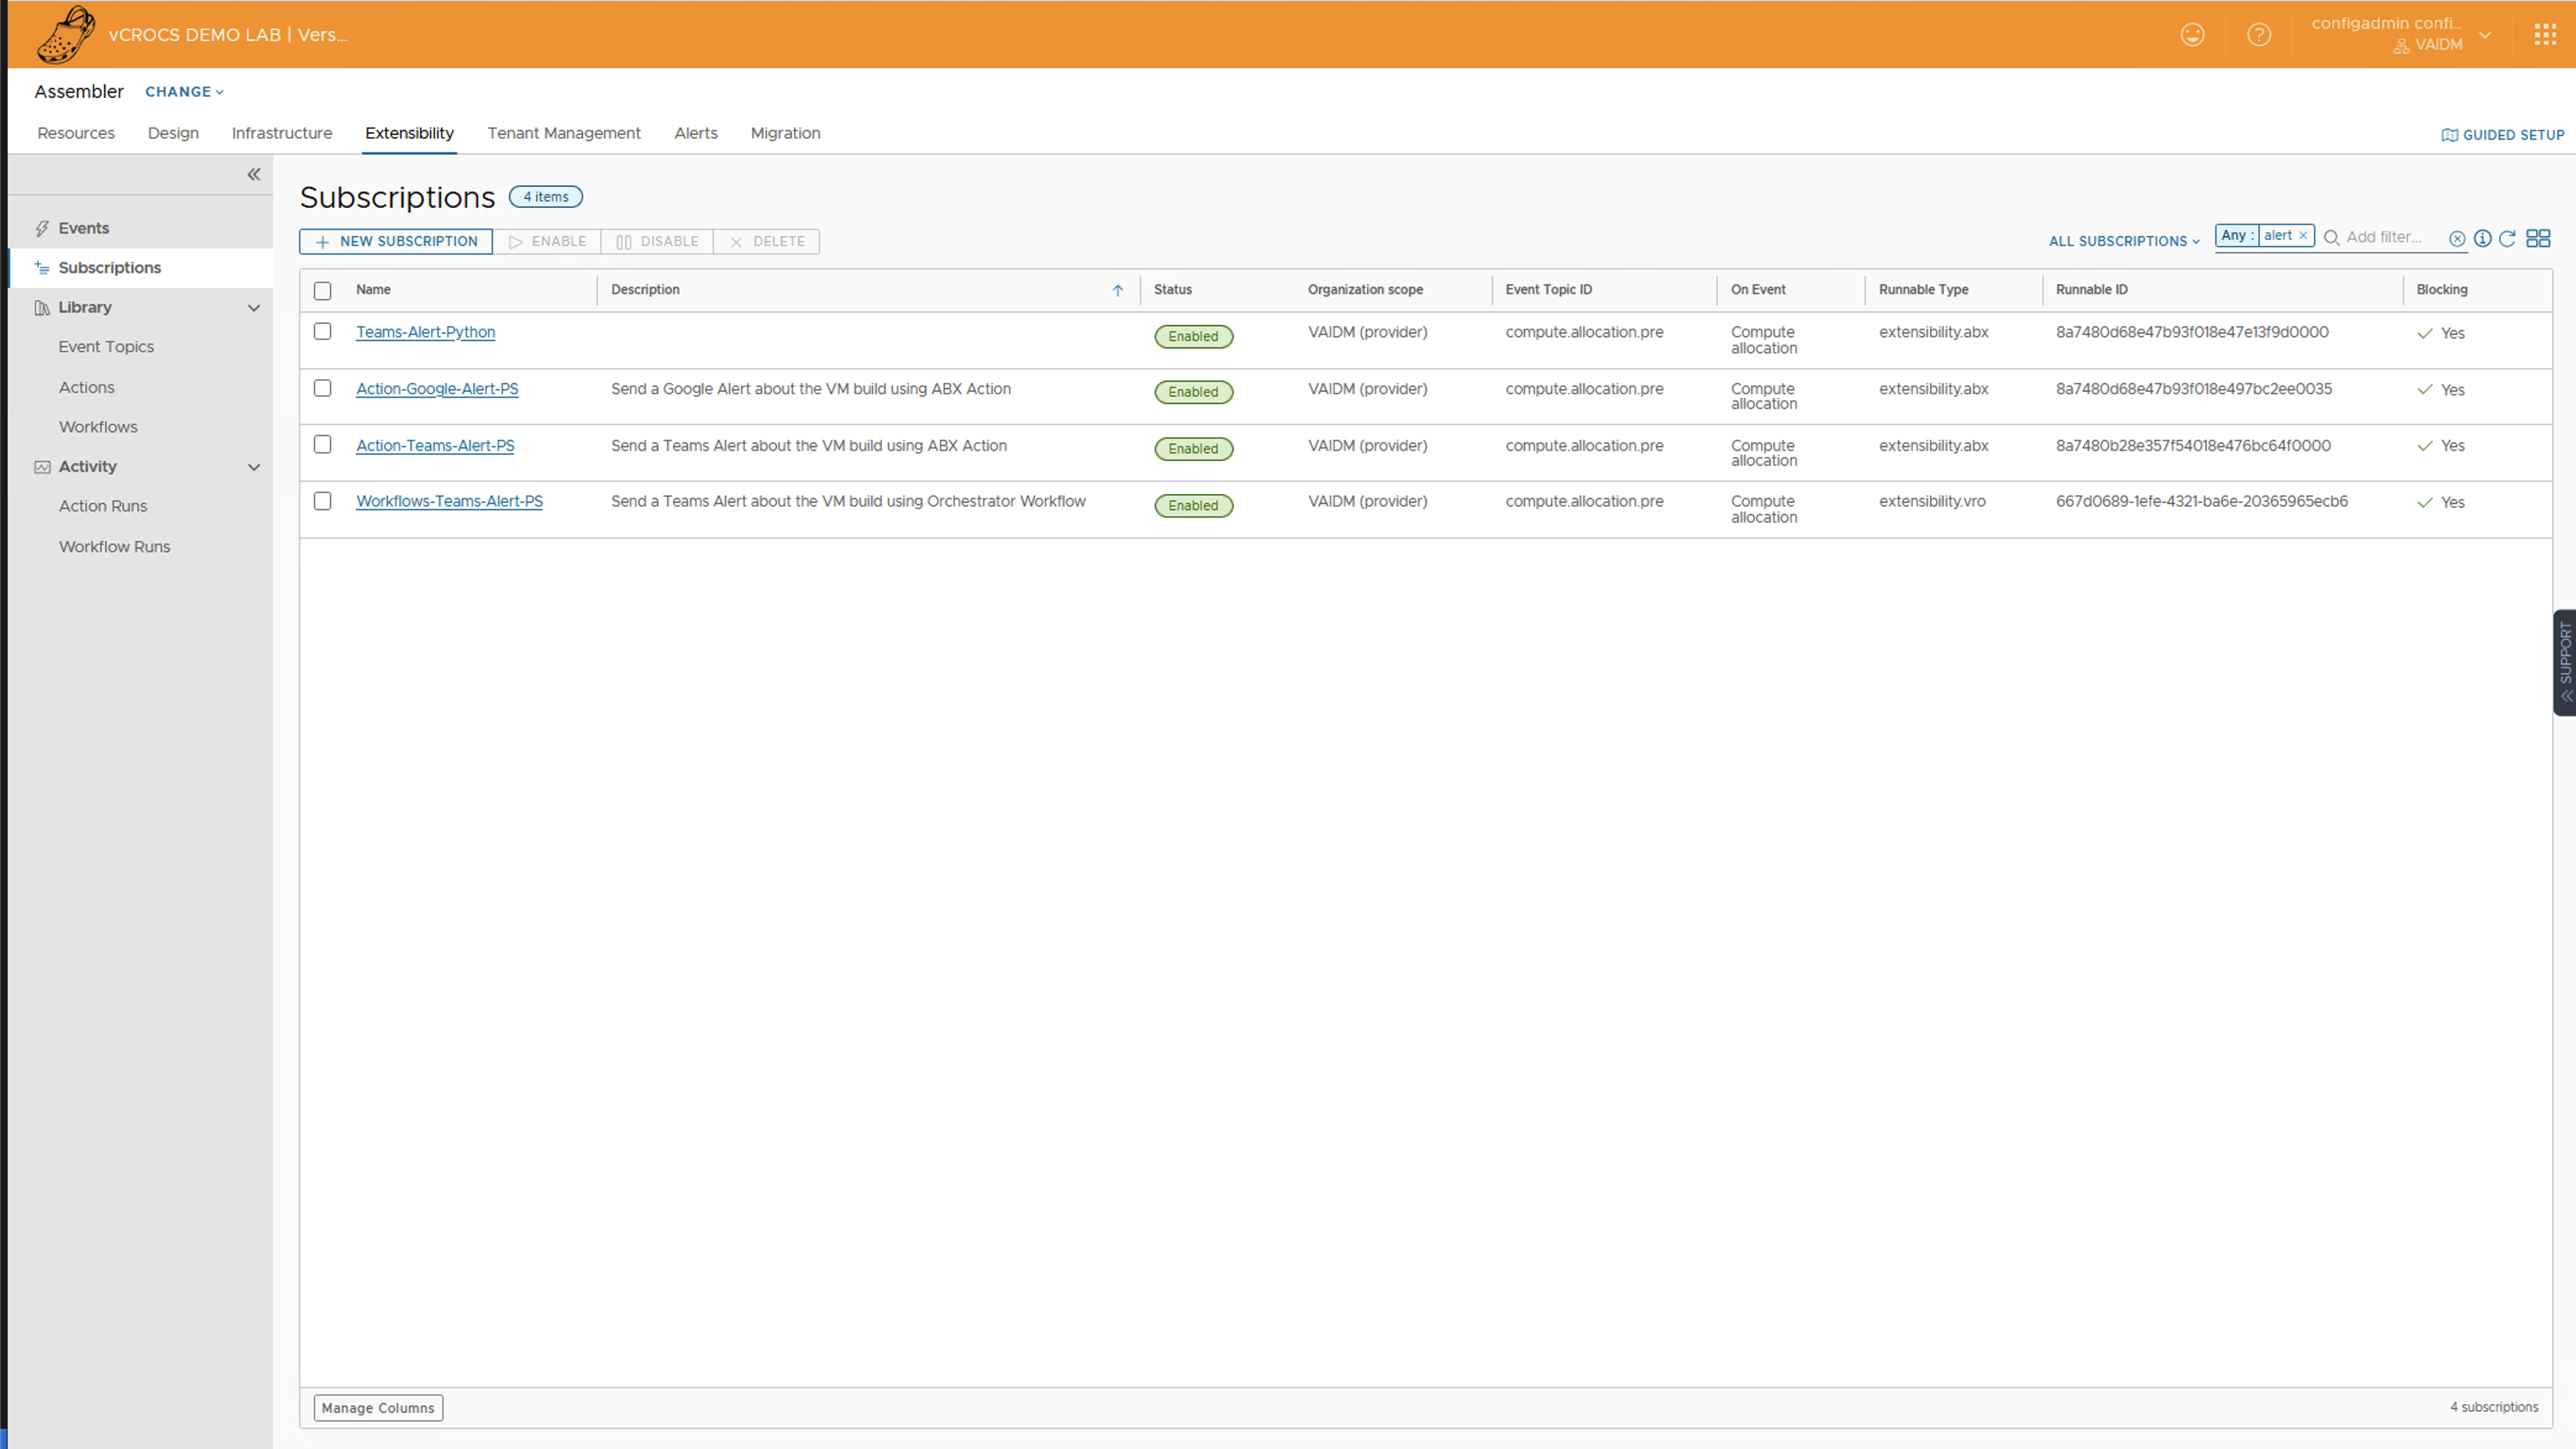
Task: Collapse the left sidebar with double chevron
Action: pyautogui.click(x=254, y=174)
